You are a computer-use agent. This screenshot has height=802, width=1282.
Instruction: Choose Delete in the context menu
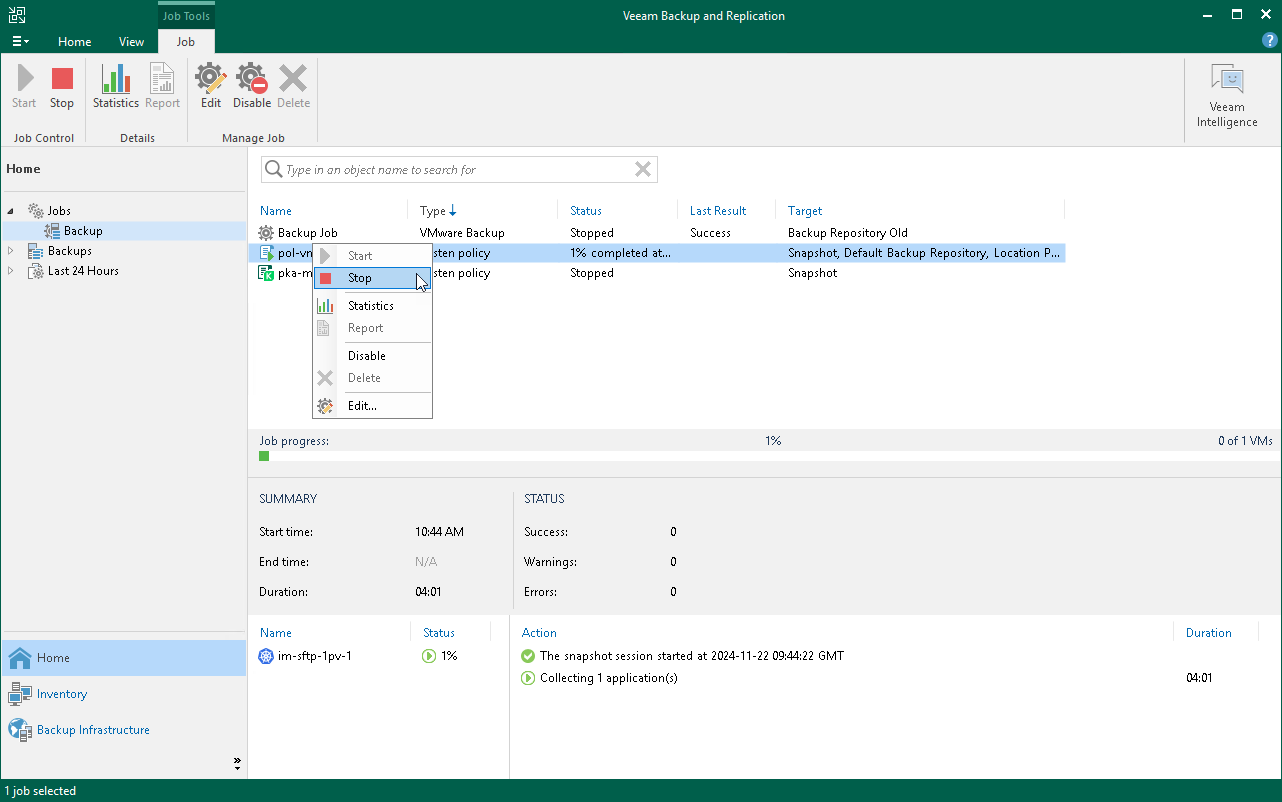(372, 378)
